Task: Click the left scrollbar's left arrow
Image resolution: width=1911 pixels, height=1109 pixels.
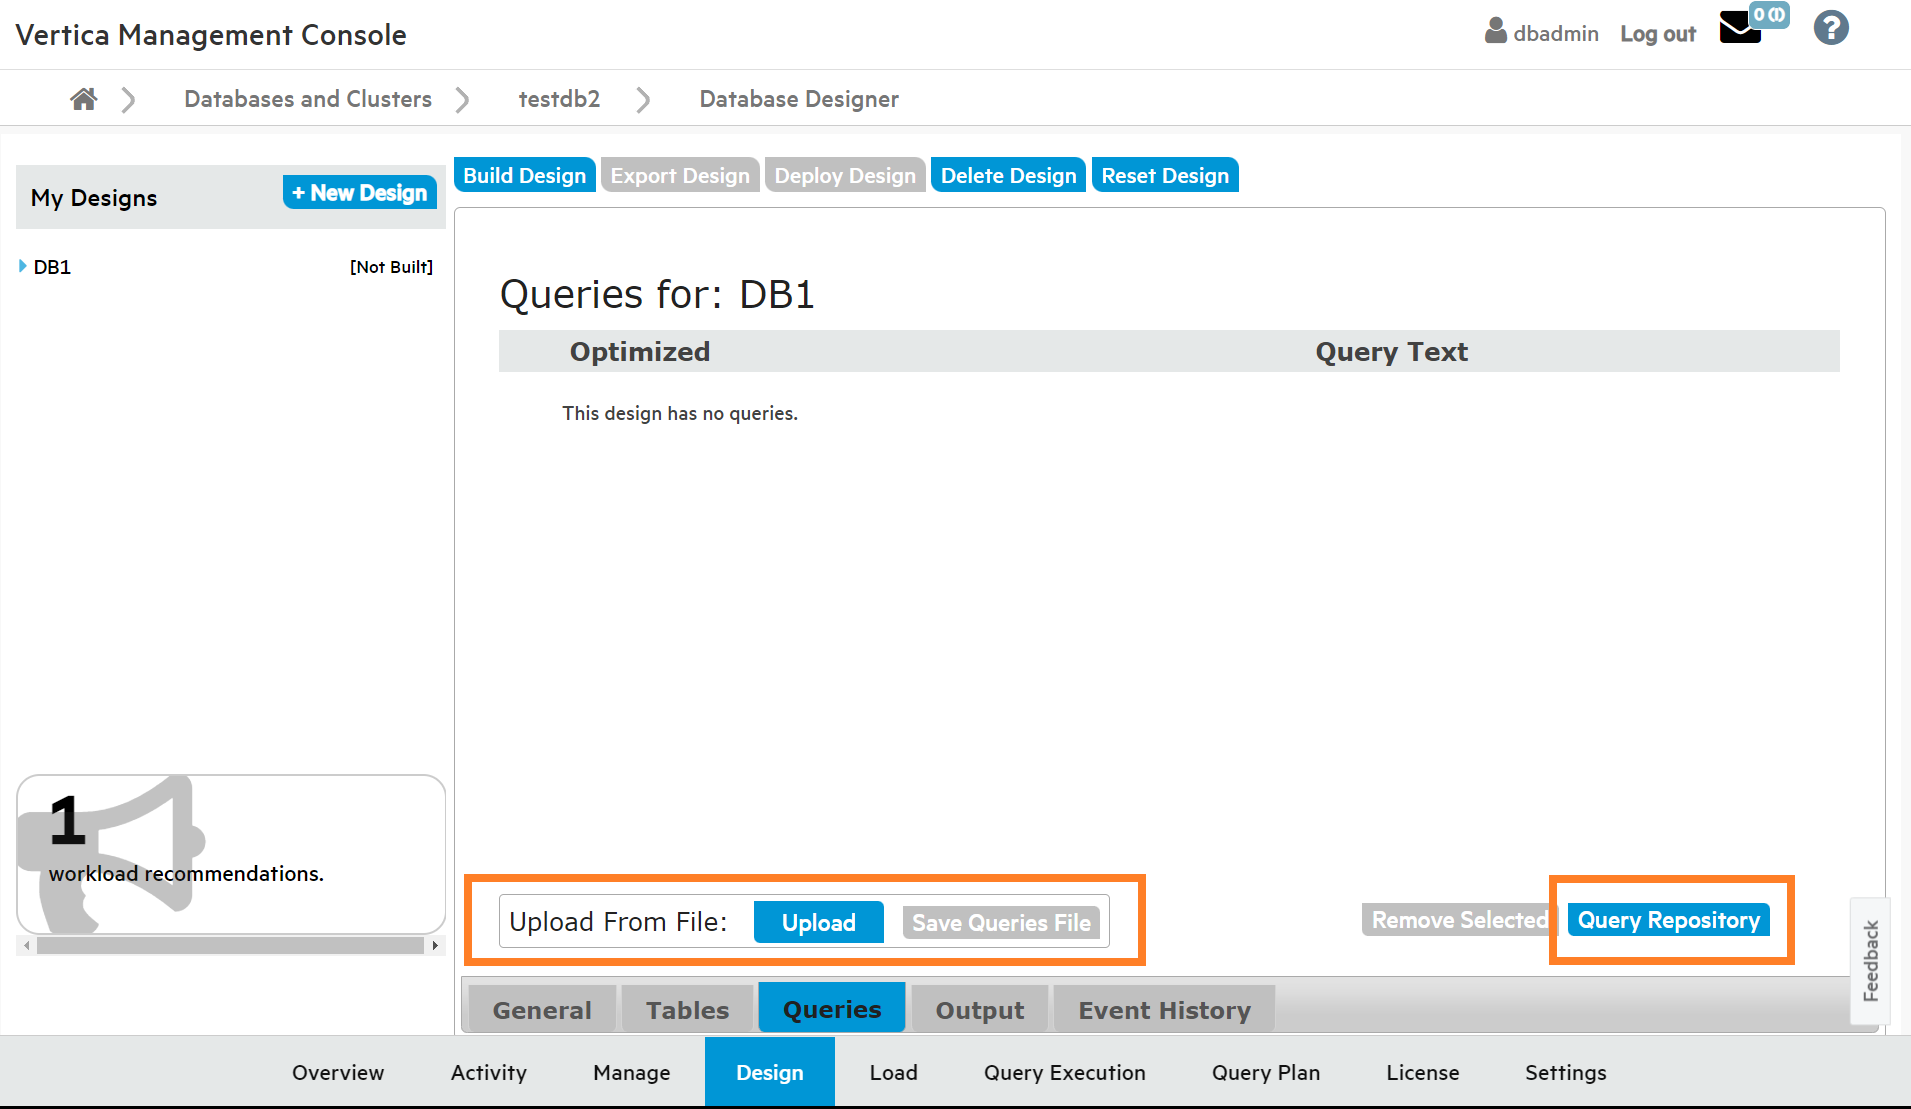Action: point(27,945)
